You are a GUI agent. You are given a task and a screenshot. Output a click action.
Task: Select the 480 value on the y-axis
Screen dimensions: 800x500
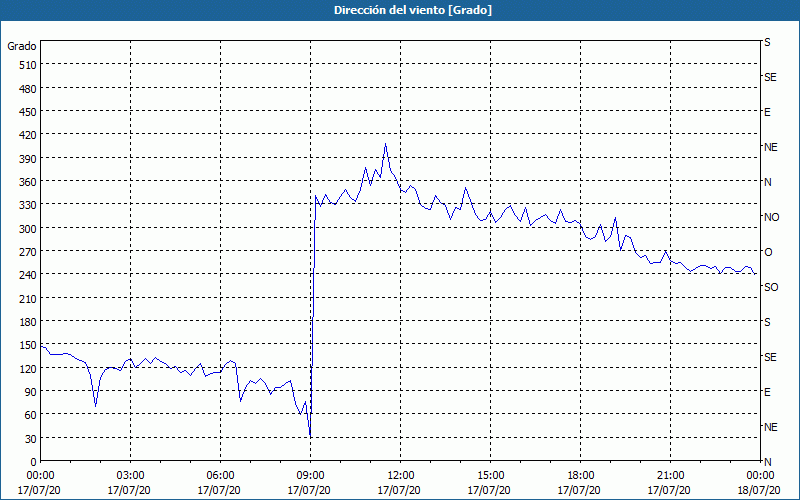[28, 88]
